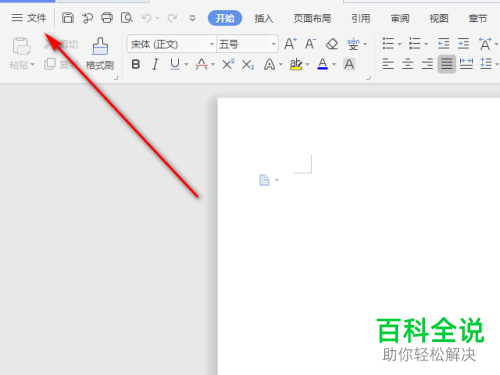Open the 宋体 font name dropdown

pyautogui.click(x=212, y=44)
